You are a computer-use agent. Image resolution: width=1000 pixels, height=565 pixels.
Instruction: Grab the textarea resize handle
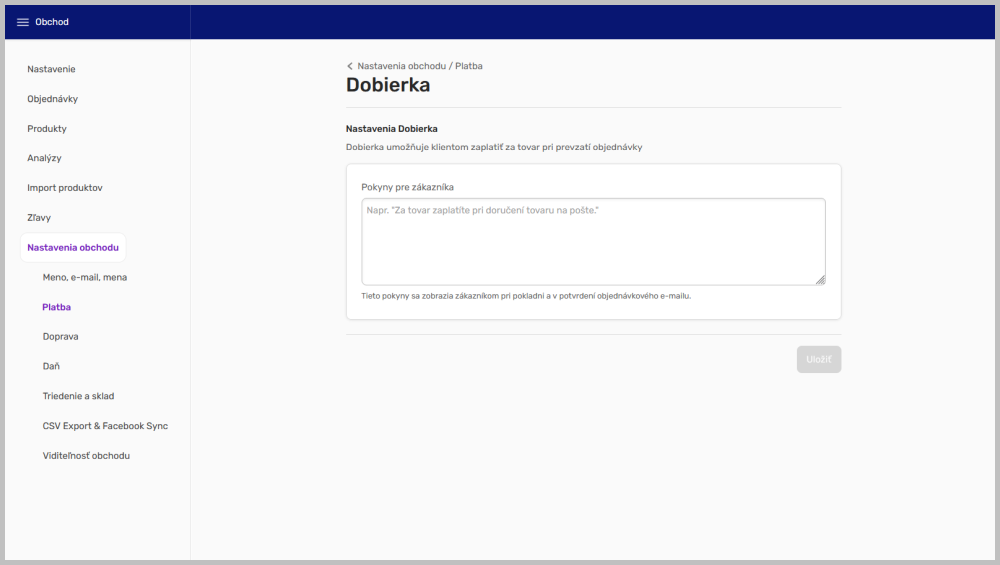pos(821,280)
